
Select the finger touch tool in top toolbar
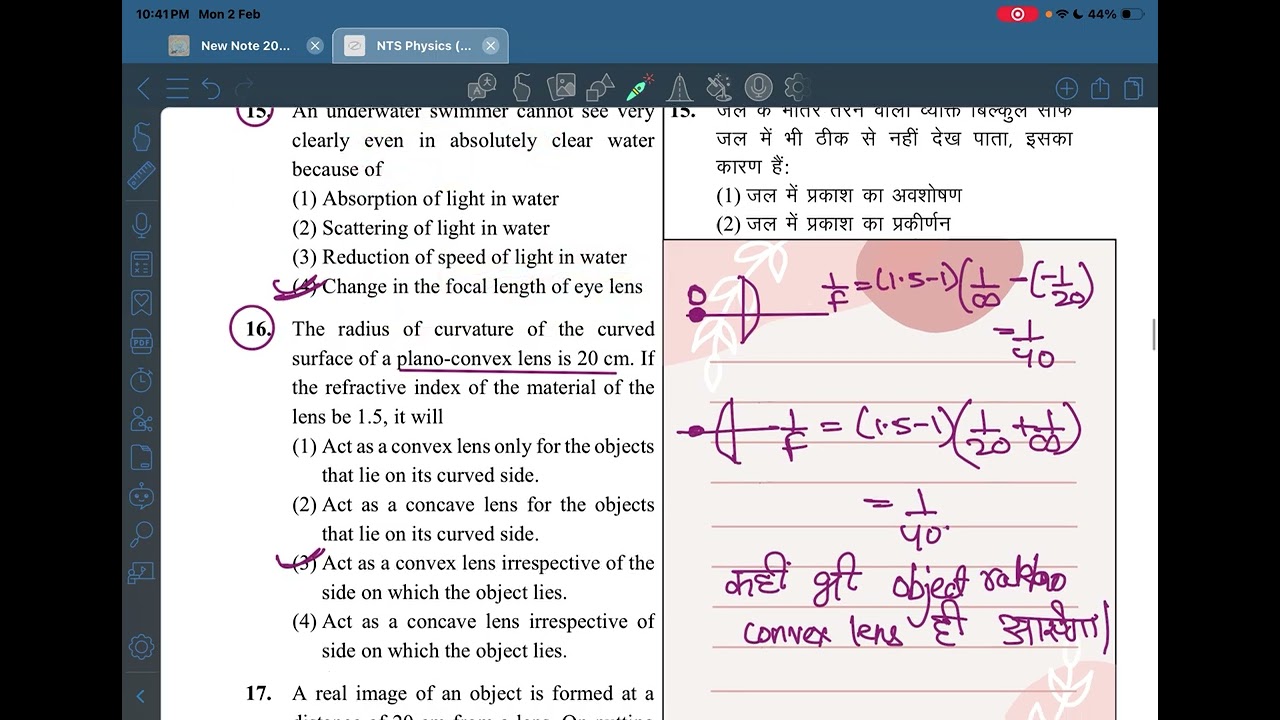pyautogui.click(x=522, y=87)
